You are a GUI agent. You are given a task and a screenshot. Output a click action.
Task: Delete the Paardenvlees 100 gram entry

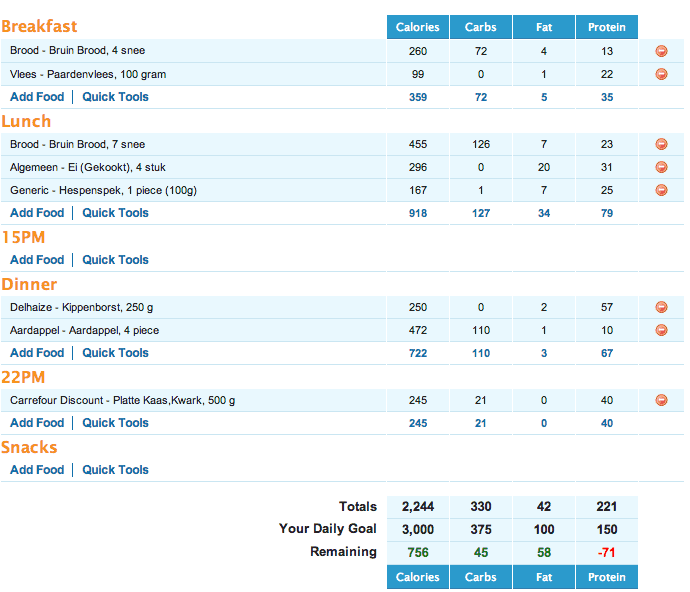pos(661,74)
